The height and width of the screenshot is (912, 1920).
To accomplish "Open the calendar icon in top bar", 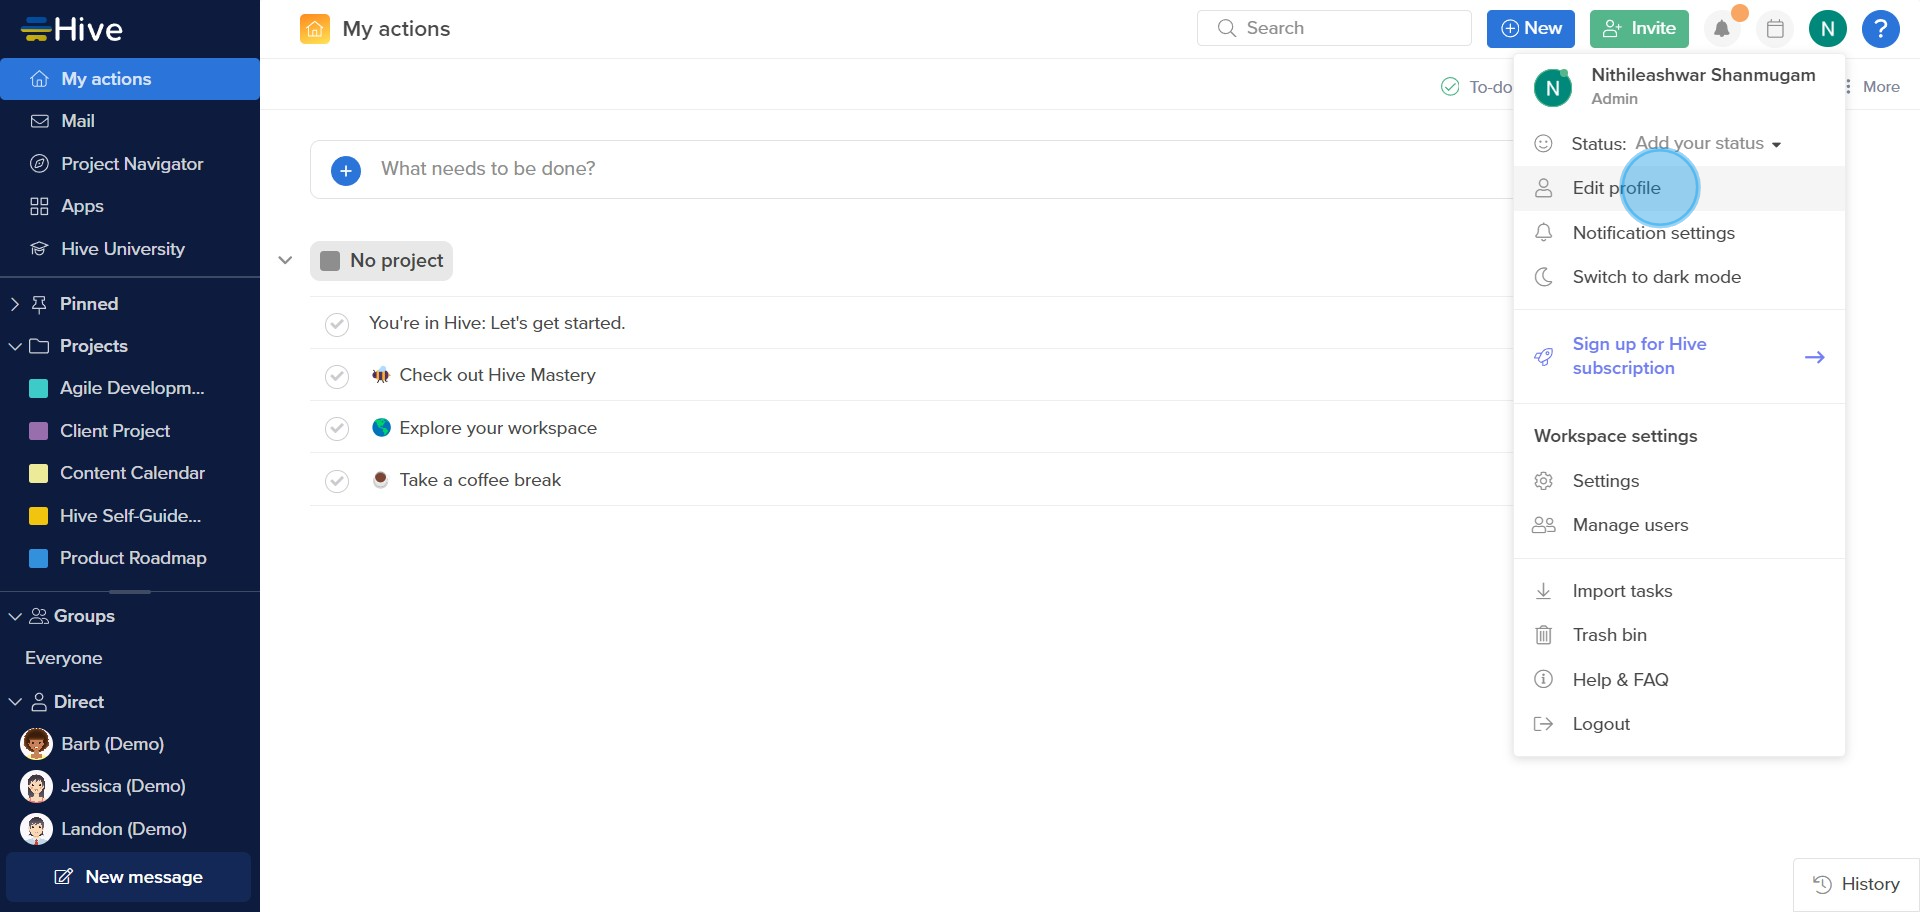I will [1775, 29].
